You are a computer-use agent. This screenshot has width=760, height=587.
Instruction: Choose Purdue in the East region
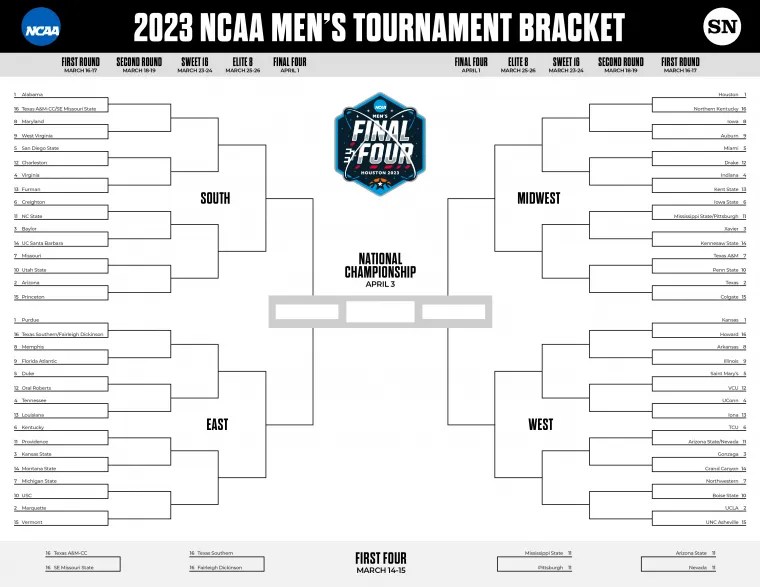(x=31, y=320)
